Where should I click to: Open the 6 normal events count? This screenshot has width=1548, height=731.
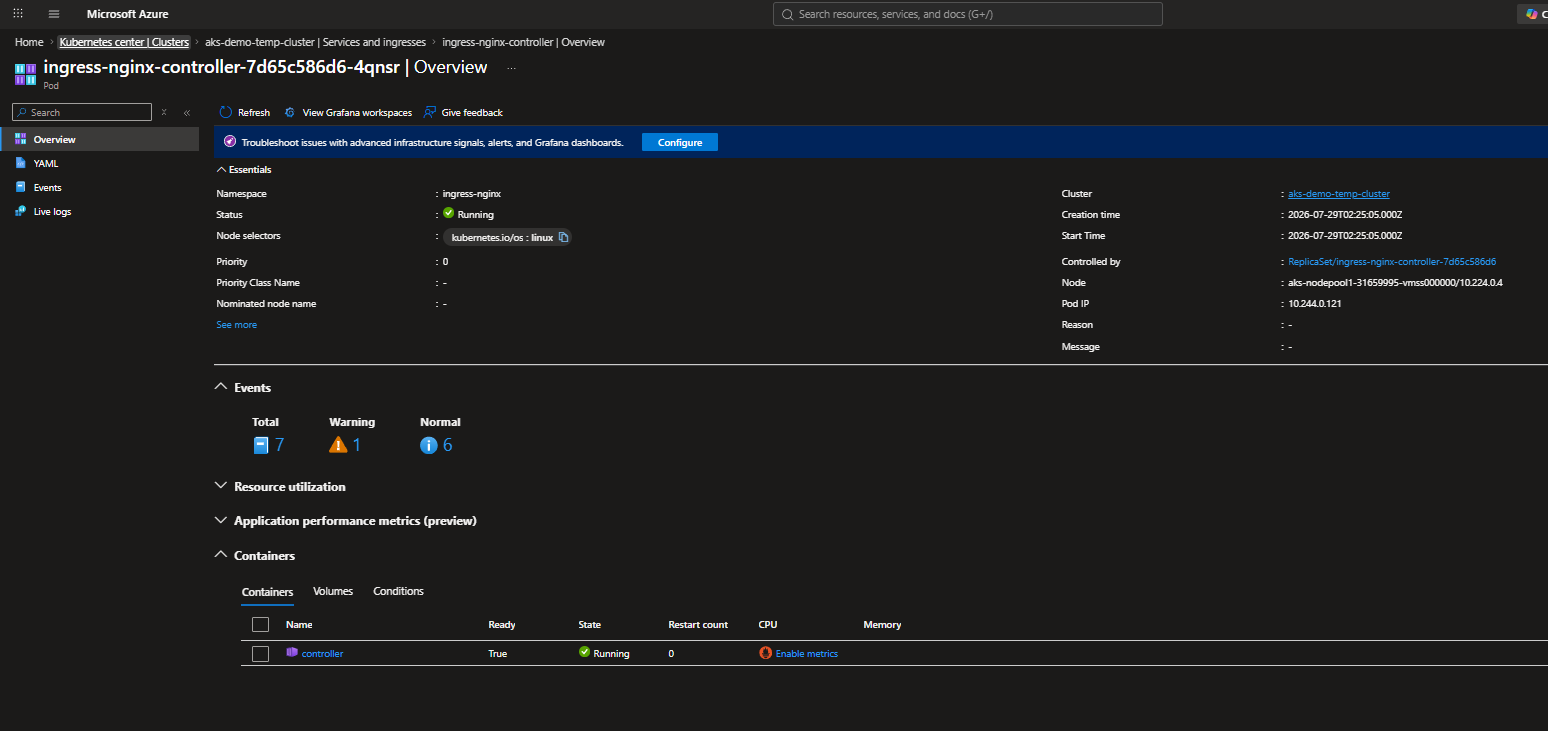(447, 445)
